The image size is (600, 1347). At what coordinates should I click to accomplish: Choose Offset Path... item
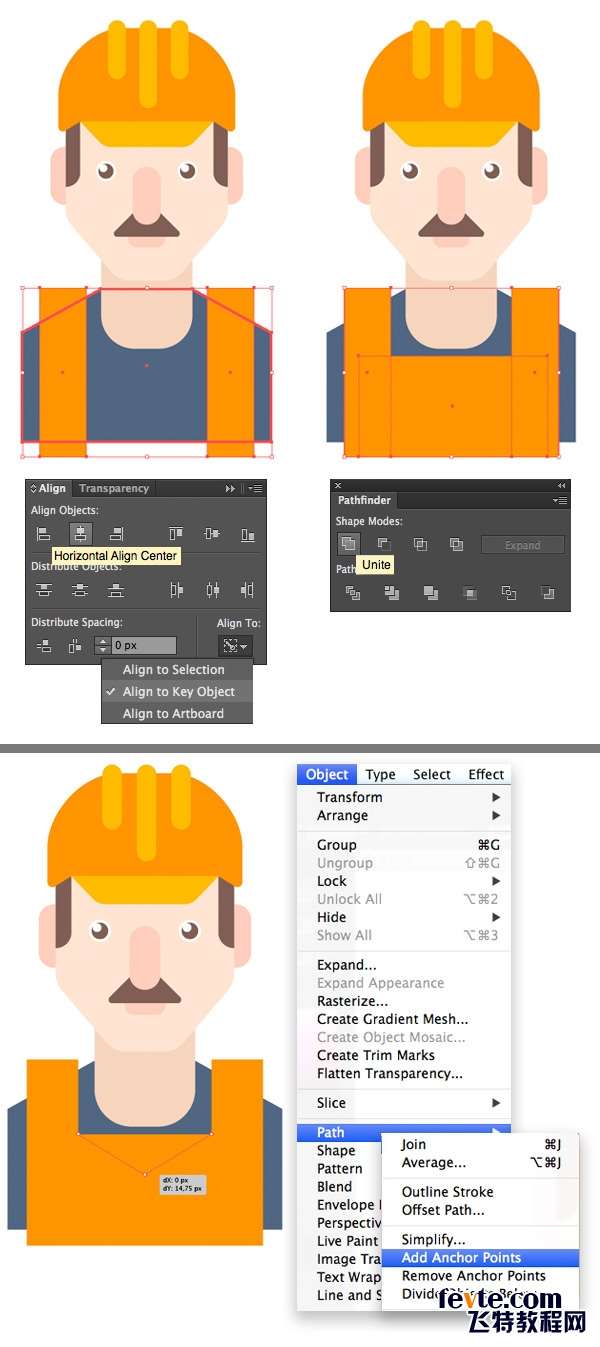pos(481,1210)
